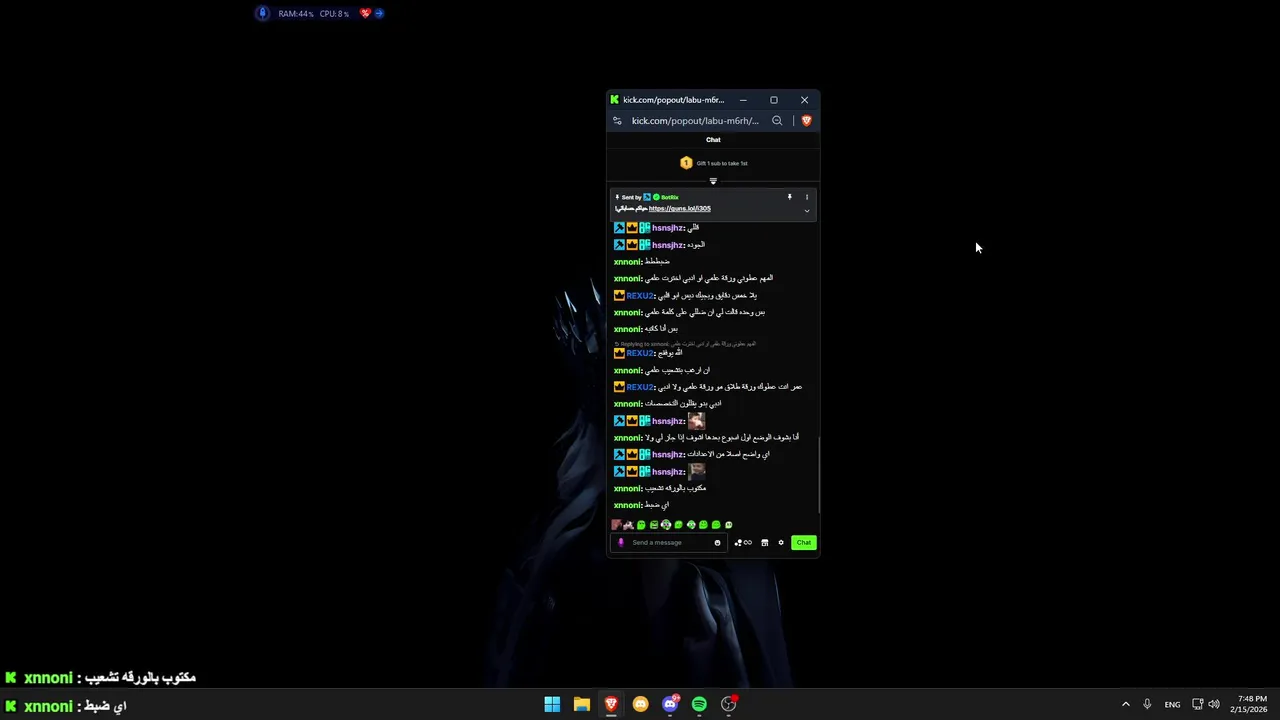The image size is (1280, 720).
Task: Click the microphone icon in the top overlay
Action: [x=262, y=13]
